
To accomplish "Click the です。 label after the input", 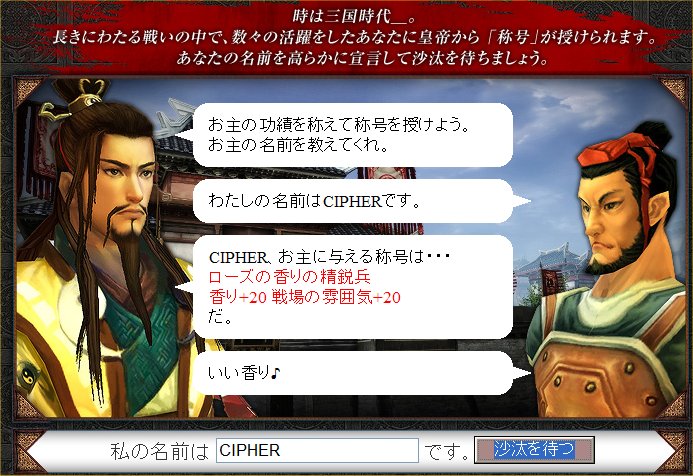I will pyautogui.click(x=446, y=451).
